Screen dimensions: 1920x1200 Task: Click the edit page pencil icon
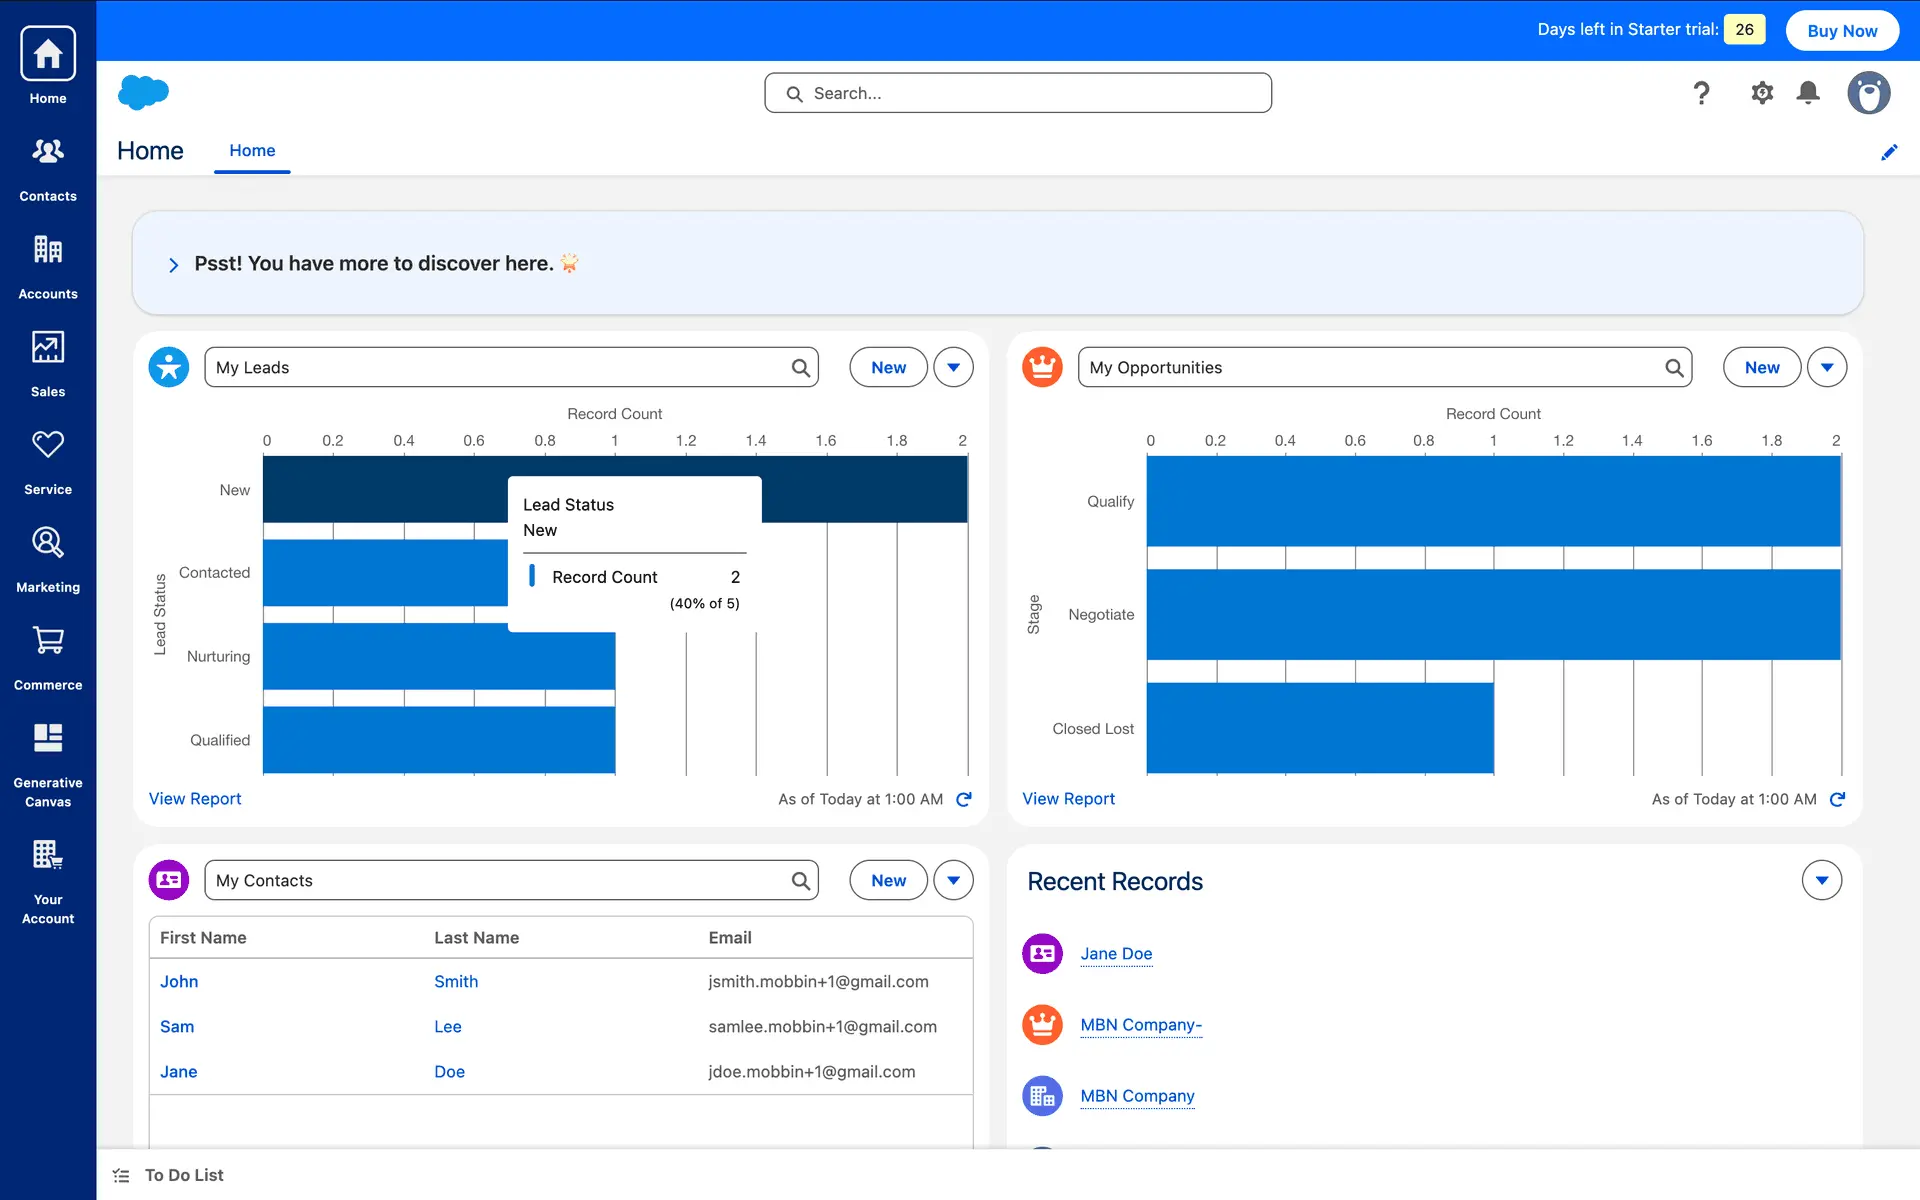(1889, 152)
